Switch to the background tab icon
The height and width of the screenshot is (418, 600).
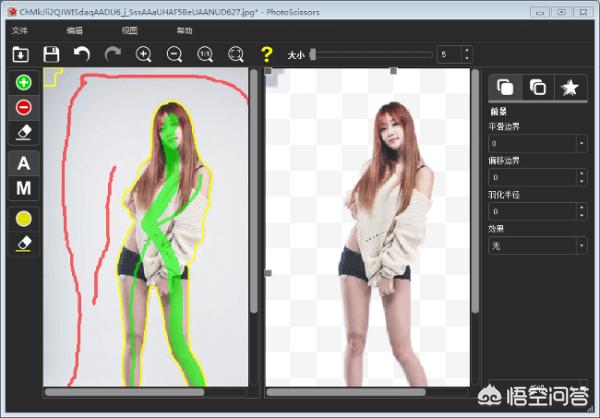[538, 88]
